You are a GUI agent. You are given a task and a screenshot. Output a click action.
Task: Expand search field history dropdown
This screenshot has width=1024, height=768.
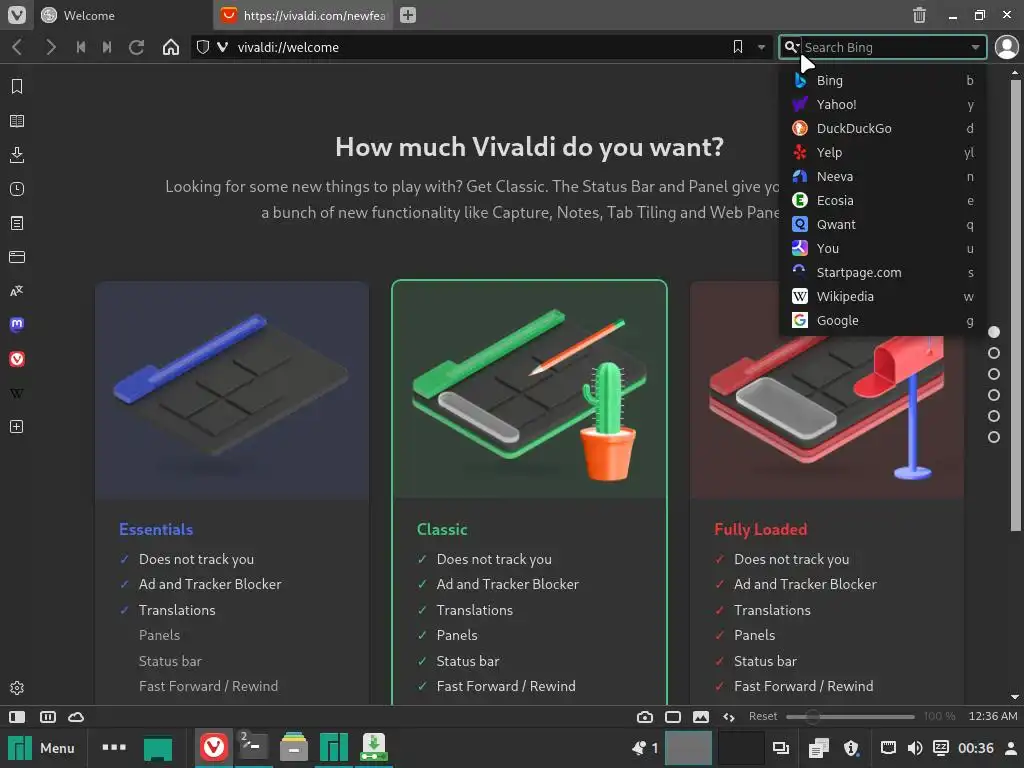pyautogui.click(x=975, y=47)
